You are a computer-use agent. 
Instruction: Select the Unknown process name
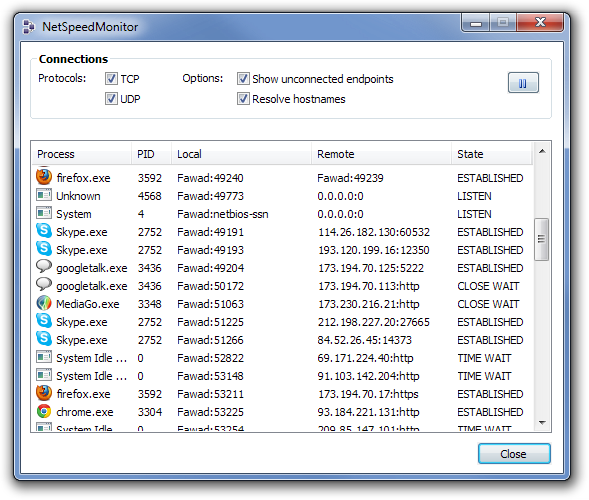point(78,196)
